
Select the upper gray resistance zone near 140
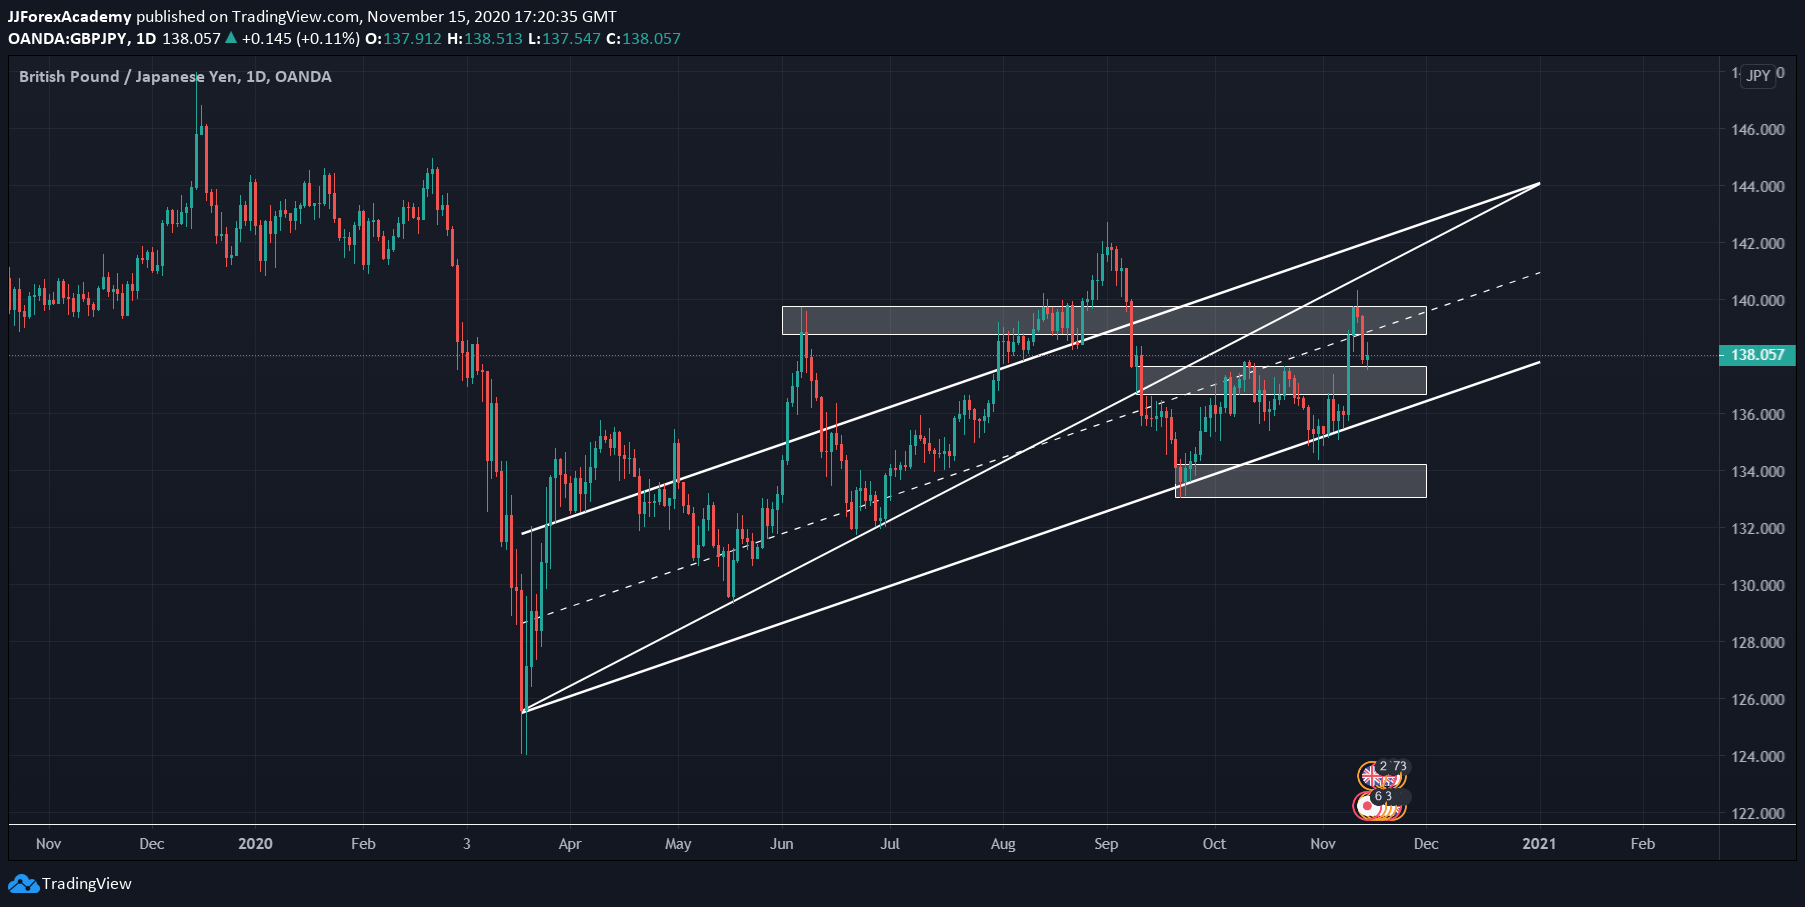(1104, 320)
